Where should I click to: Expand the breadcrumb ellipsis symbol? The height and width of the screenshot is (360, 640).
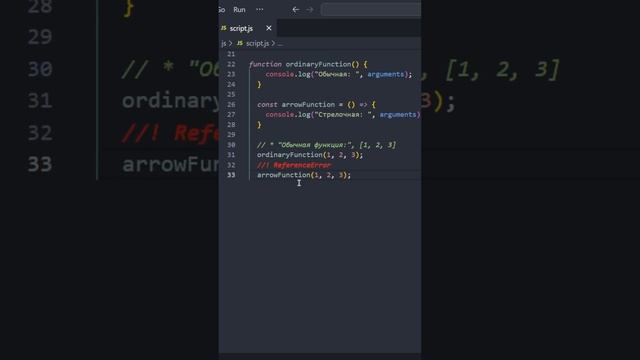click(x=280, y=44)
